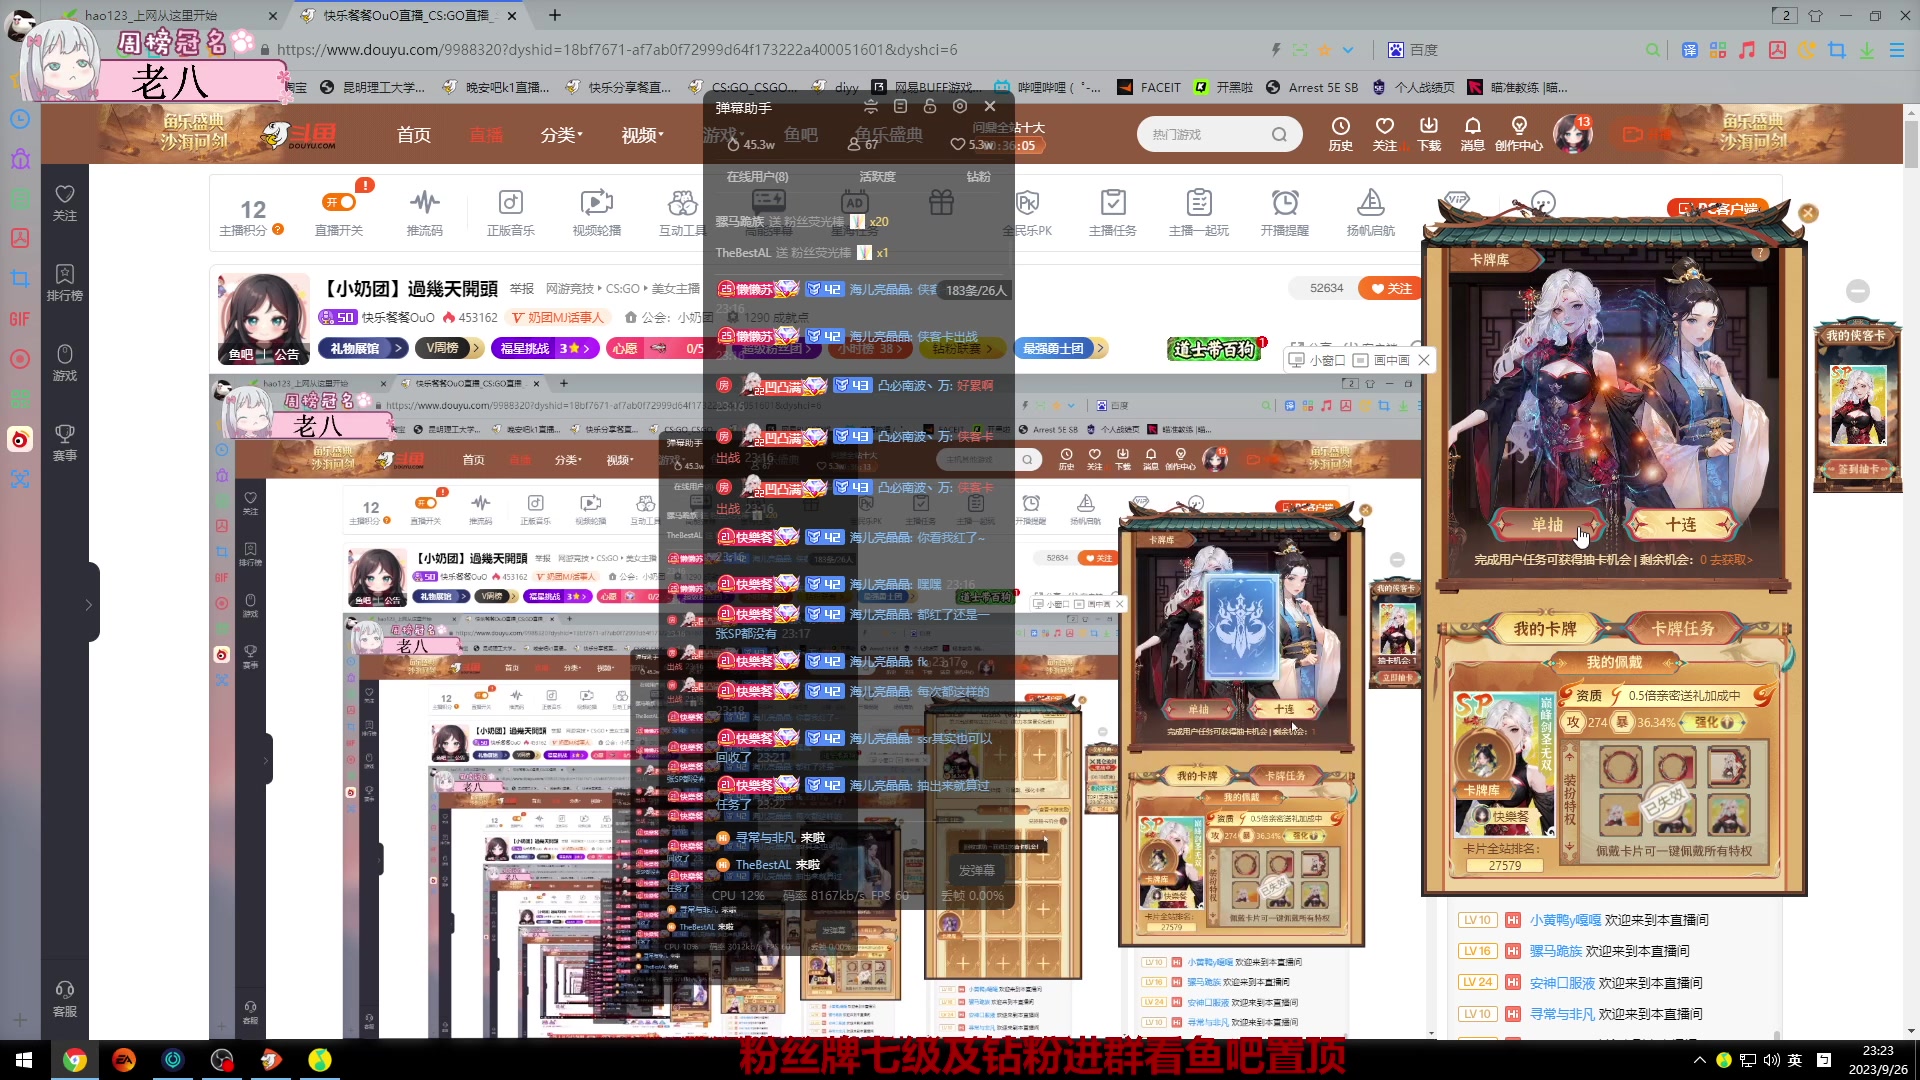Click the 签到抽卡 check-in draw button

[x=1858, y=469]
